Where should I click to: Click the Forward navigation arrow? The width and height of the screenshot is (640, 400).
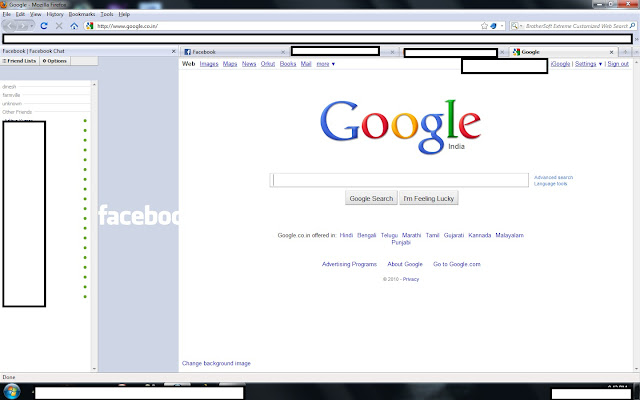click(22, 26)
